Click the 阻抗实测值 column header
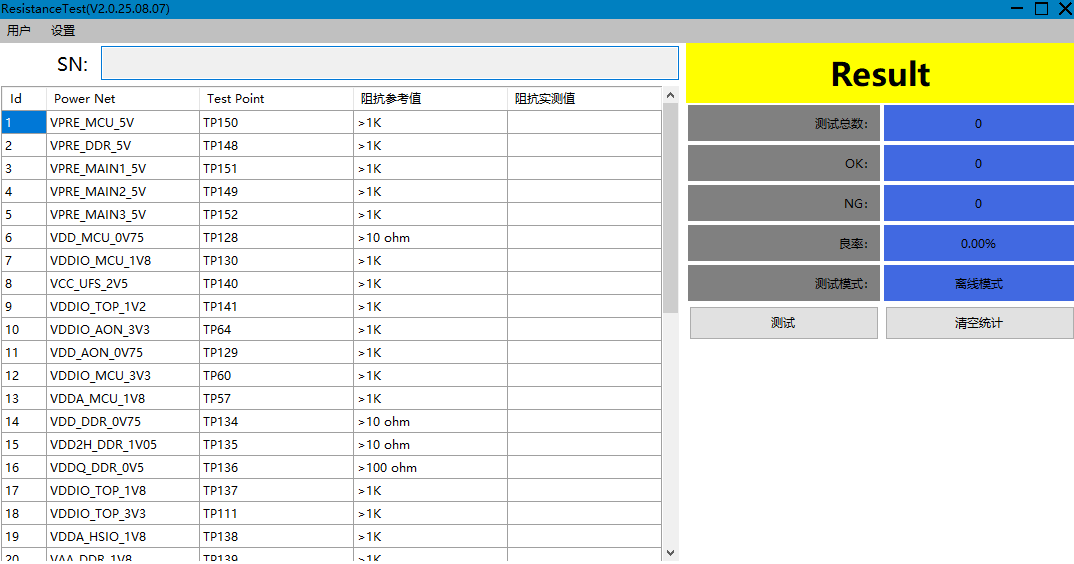The width and height of the screenshot is (1074, 564). pos(585,99)
